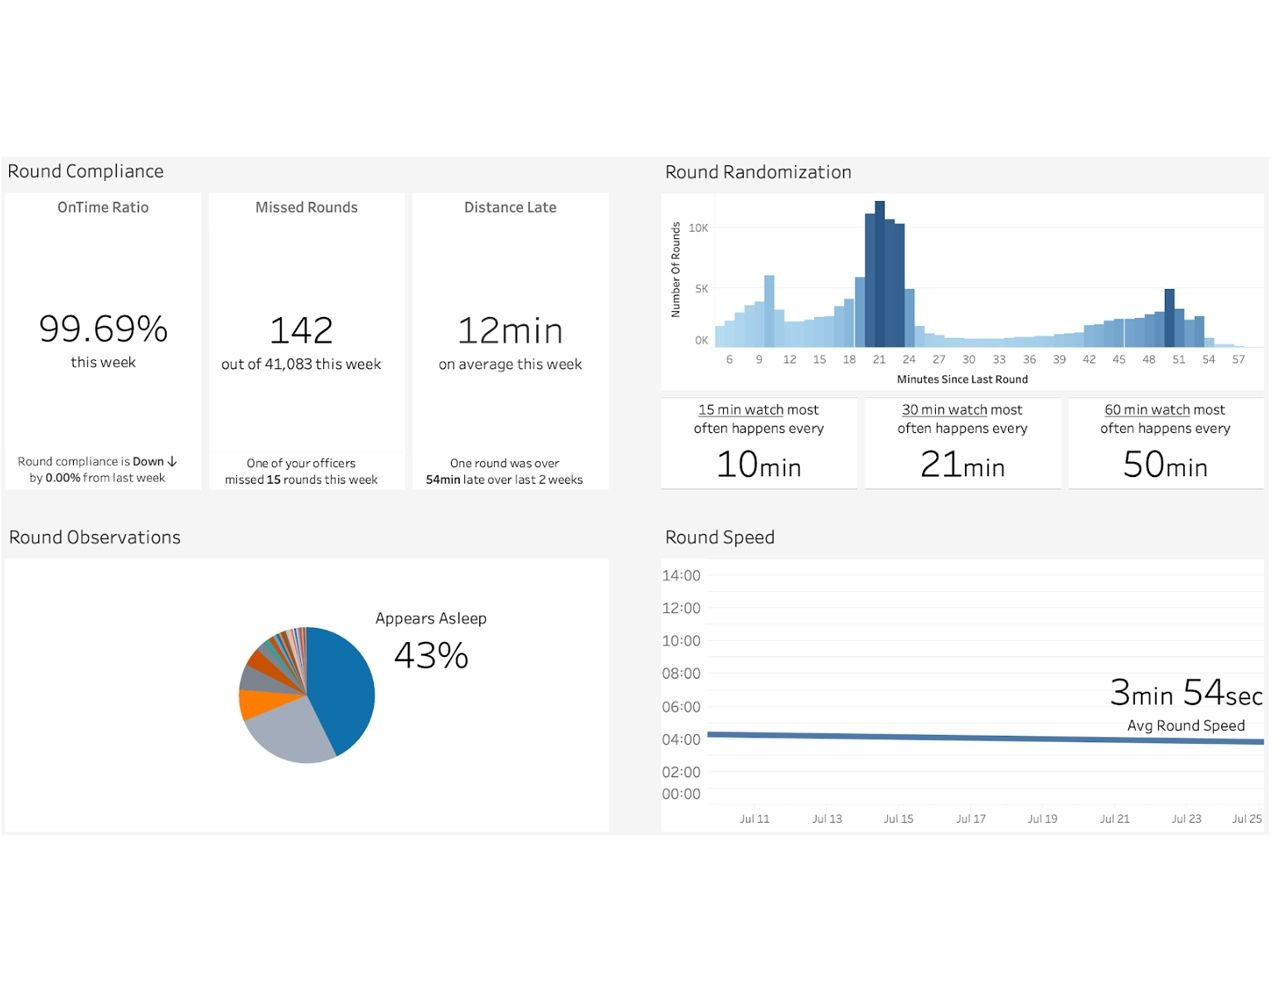Select the 12min Distance Late figure
The image size is (1280, 1000).
pos(510,331)
